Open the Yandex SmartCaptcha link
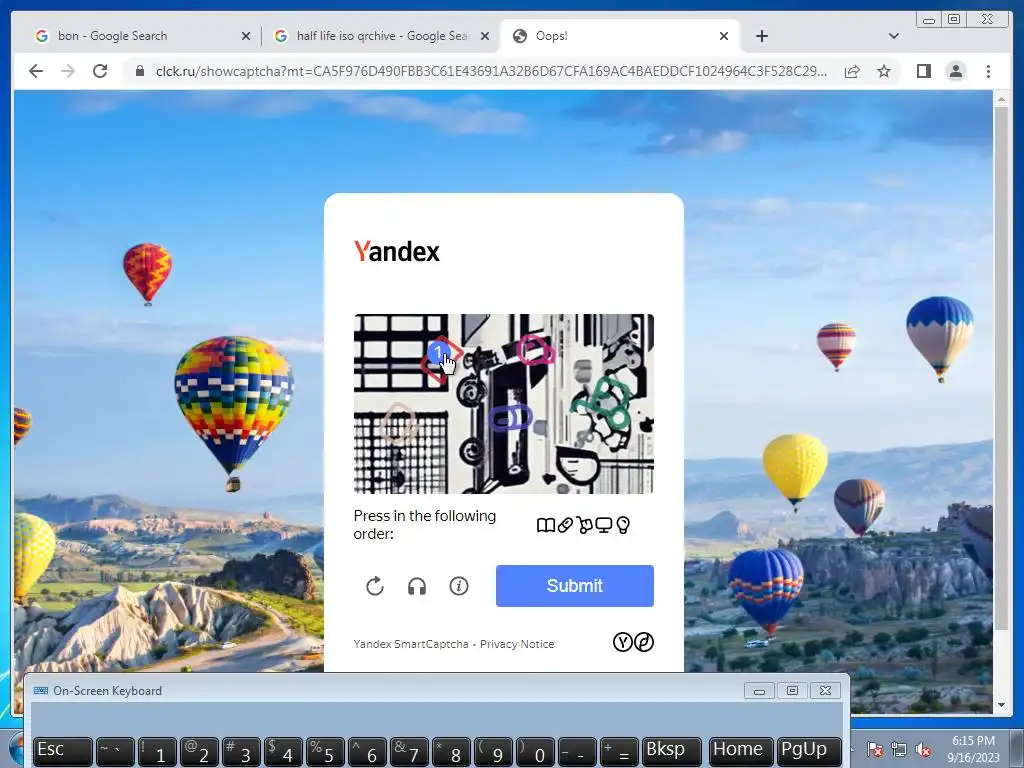 [411, 644]
